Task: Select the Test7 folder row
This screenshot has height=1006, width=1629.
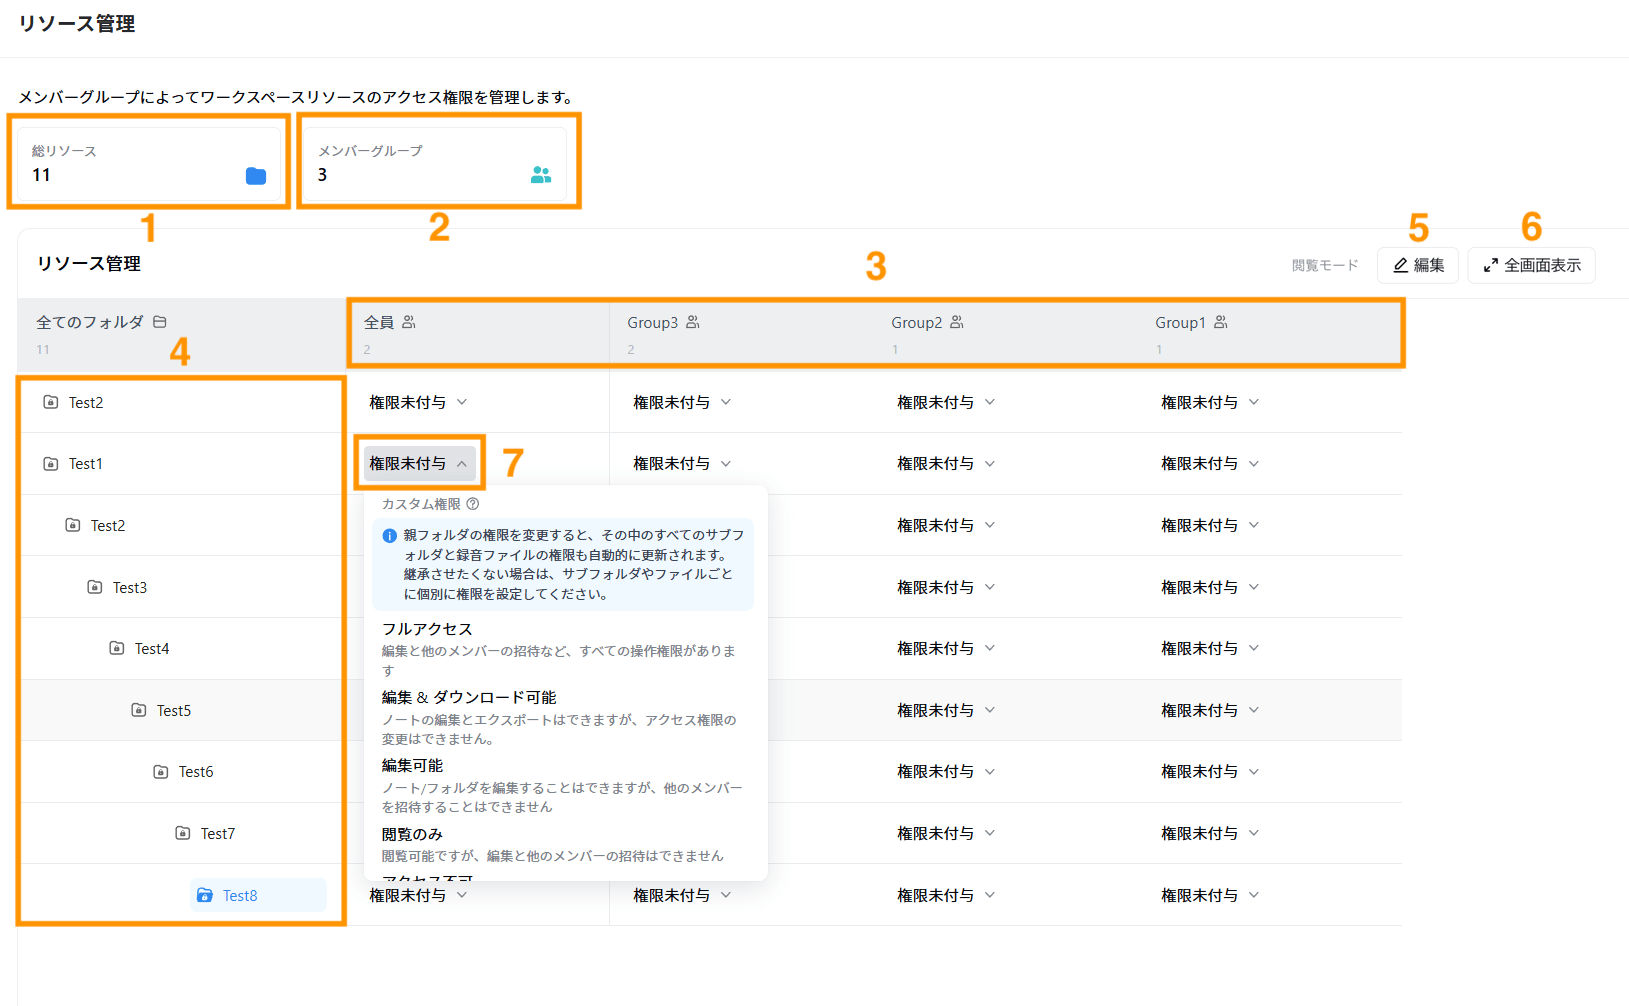Action: (x=181, y=833)
